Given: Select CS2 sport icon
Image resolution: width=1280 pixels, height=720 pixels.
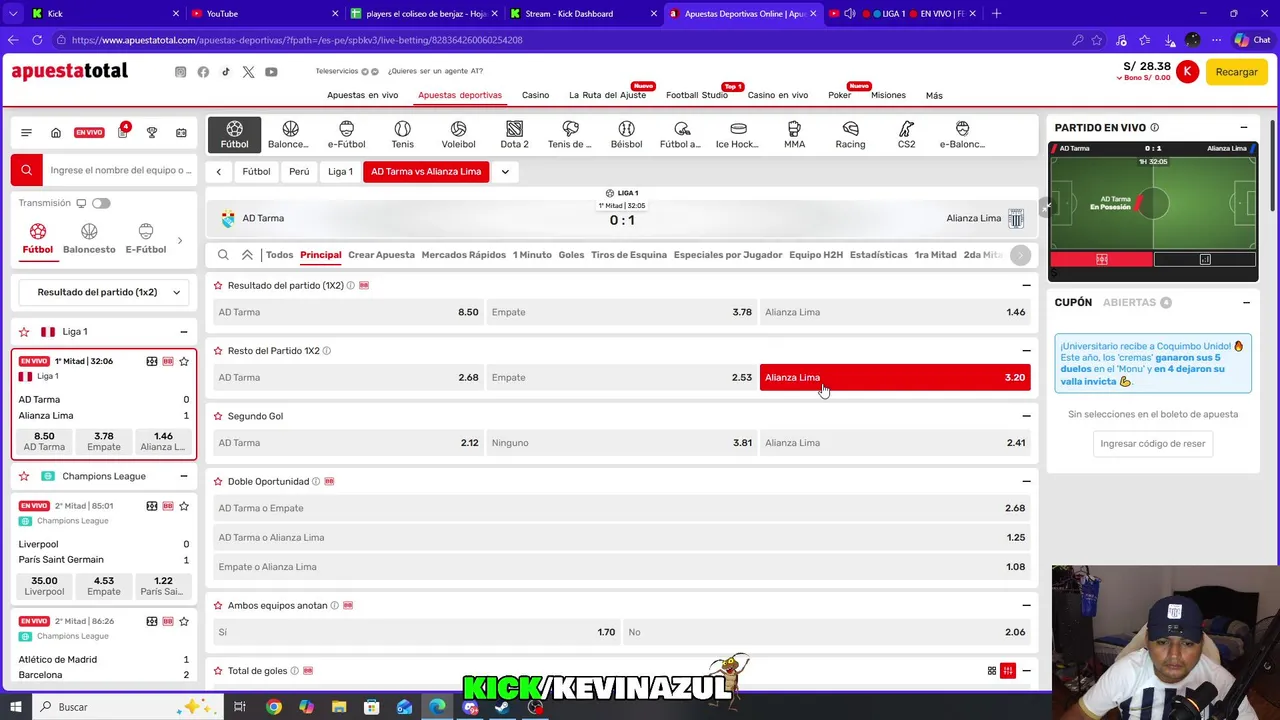Looking at the screenshot, I should [906, 135].
